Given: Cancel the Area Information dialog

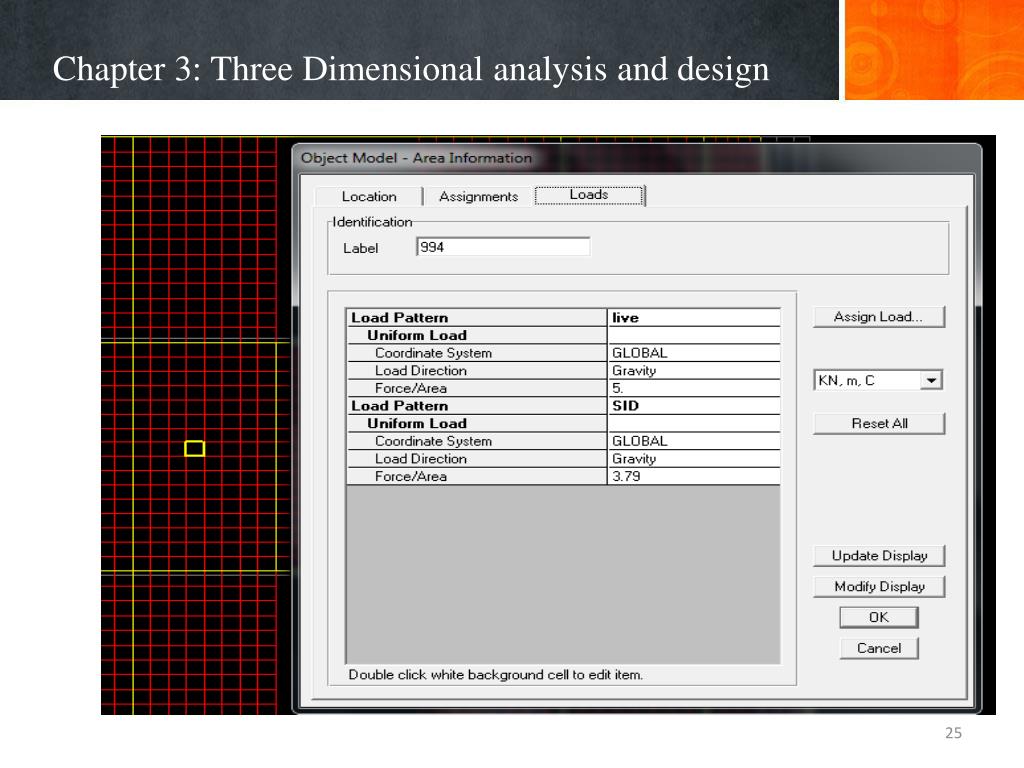Looking at the screenshot, I should coord(878,648).
